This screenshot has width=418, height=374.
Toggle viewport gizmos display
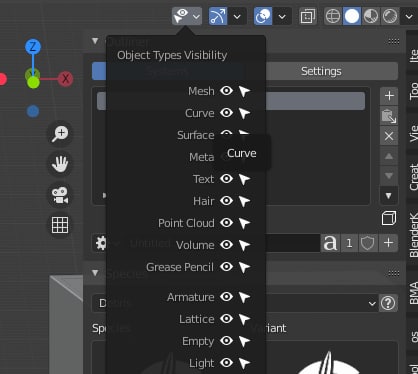218,16
